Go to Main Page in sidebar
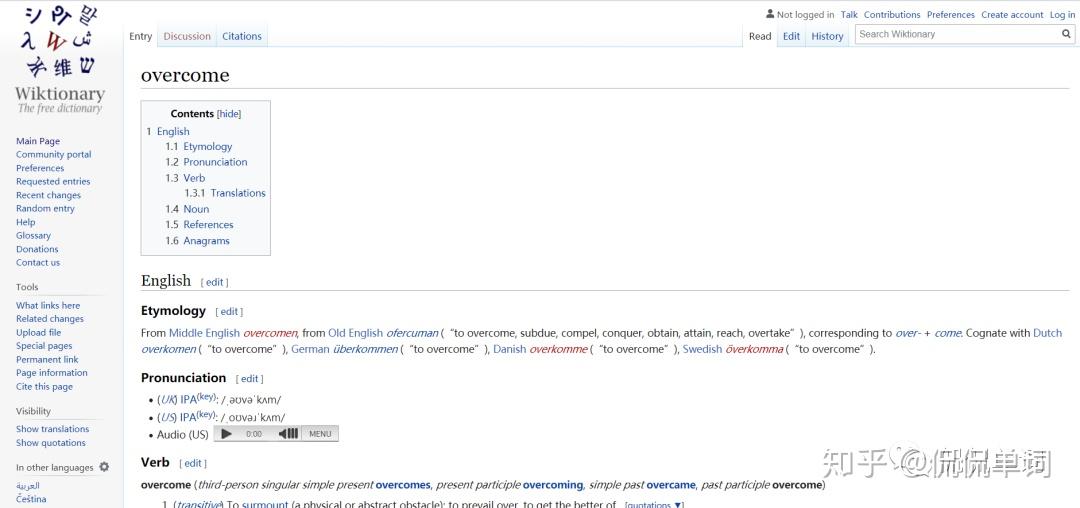1080x508 pixels. tap(38, 141)
